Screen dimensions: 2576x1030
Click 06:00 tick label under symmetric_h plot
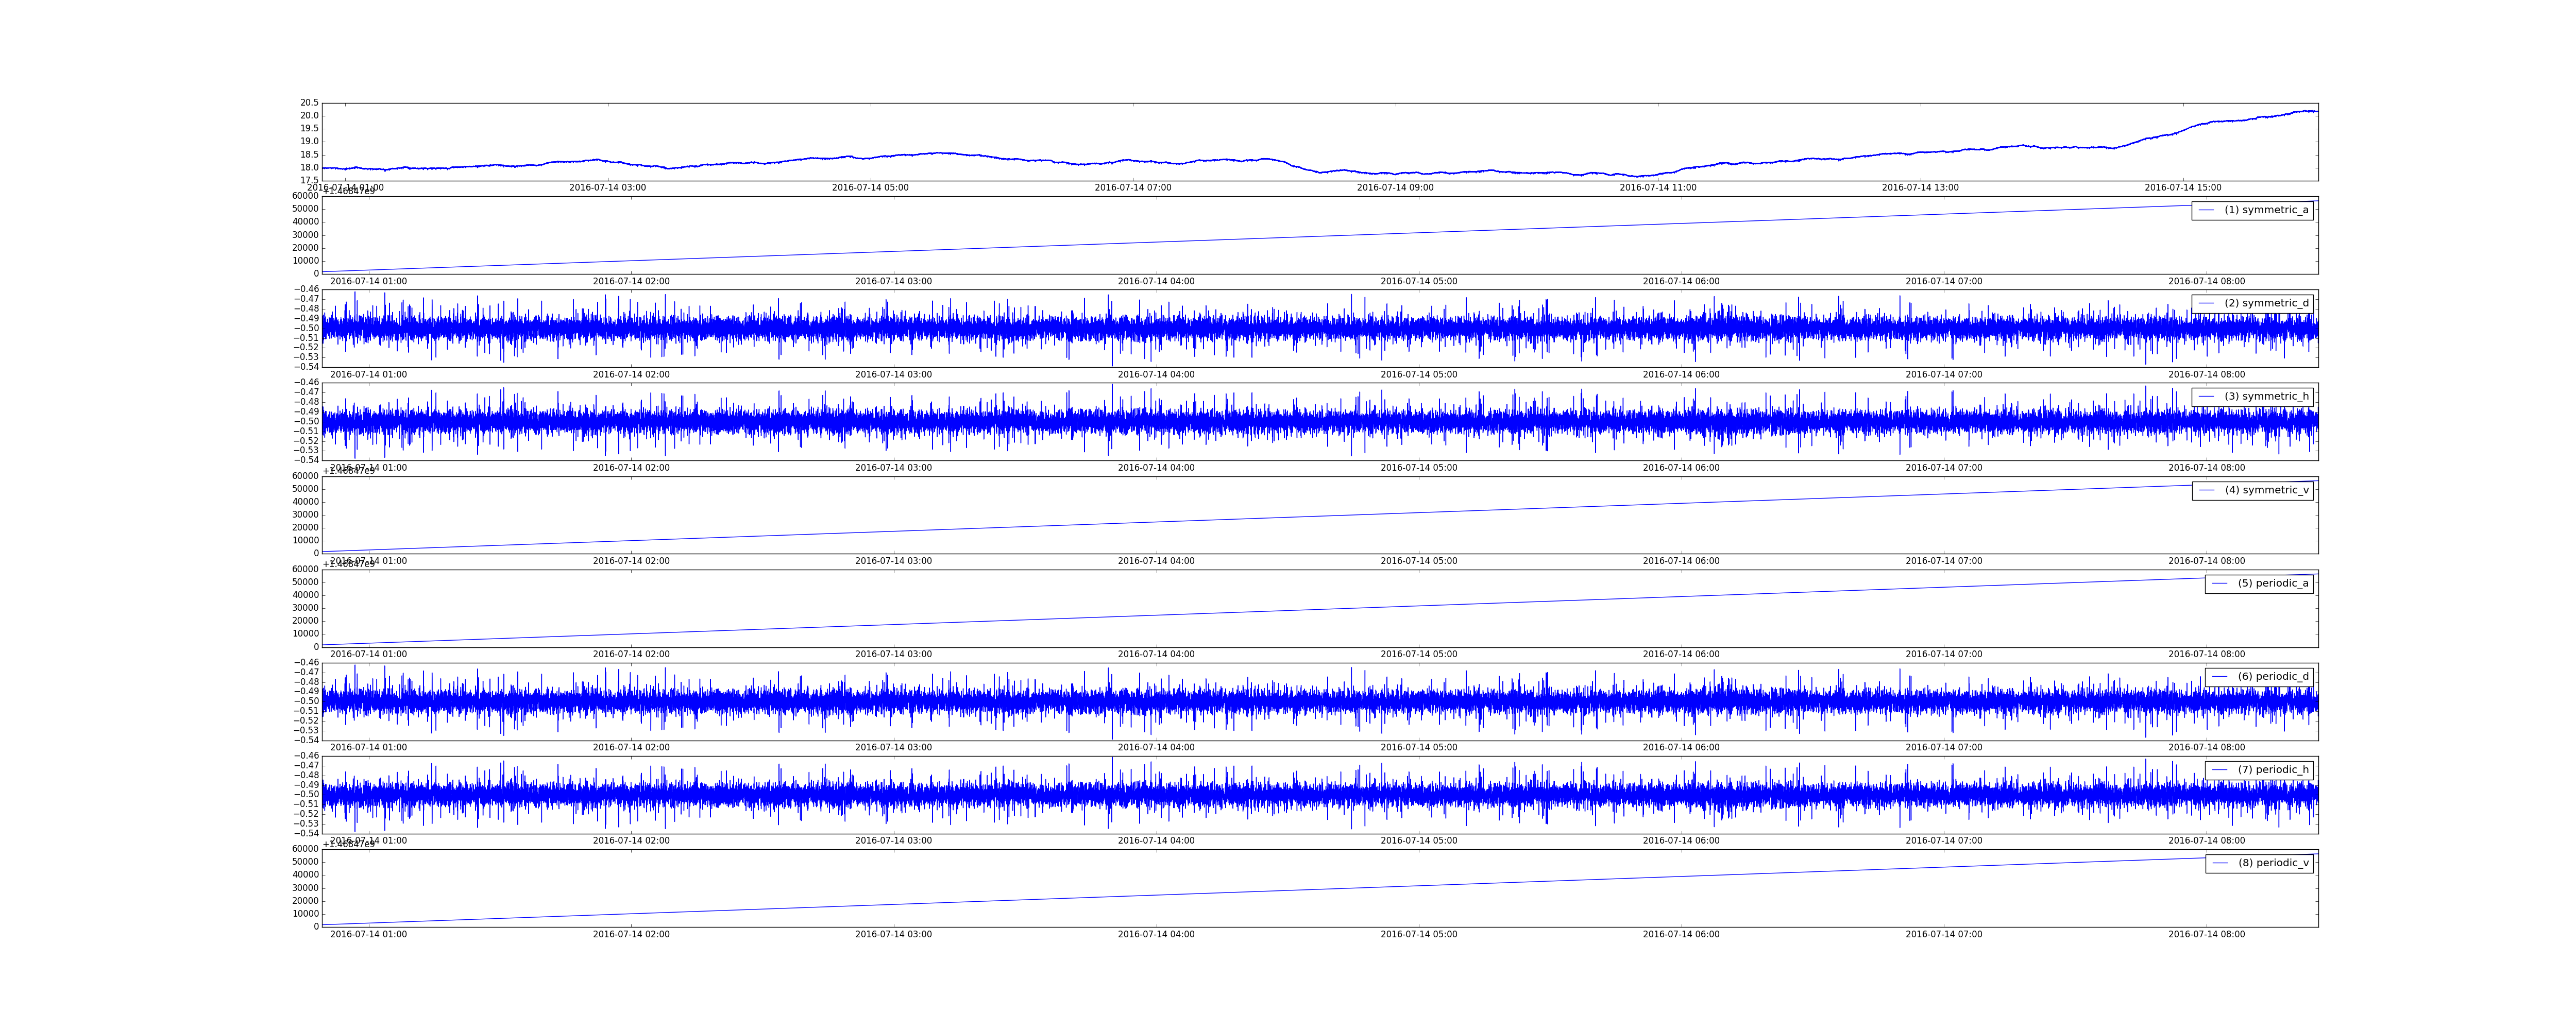pyautogui.click(x=1681, y=468)
